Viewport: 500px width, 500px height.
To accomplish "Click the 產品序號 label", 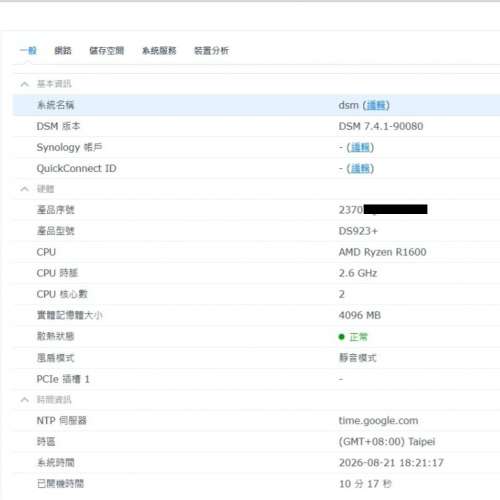I will (x=55, y=210).
